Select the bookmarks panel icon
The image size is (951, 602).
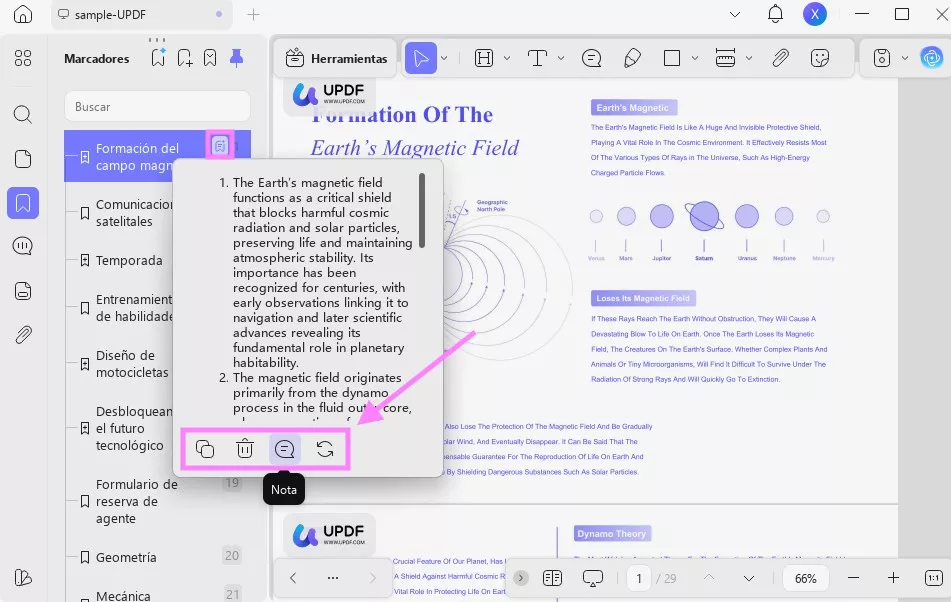click(23, 202)
